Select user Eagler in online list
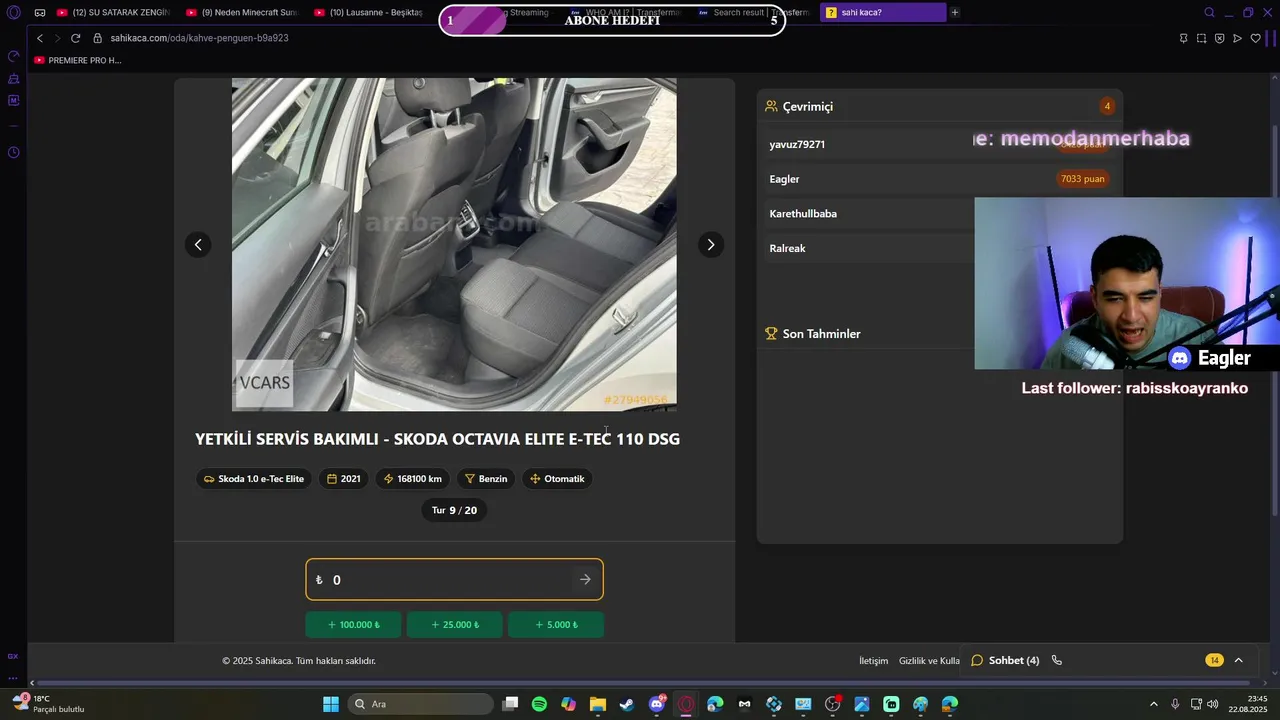This screenshot has height=720, width=1280. [x=784, y=179]
